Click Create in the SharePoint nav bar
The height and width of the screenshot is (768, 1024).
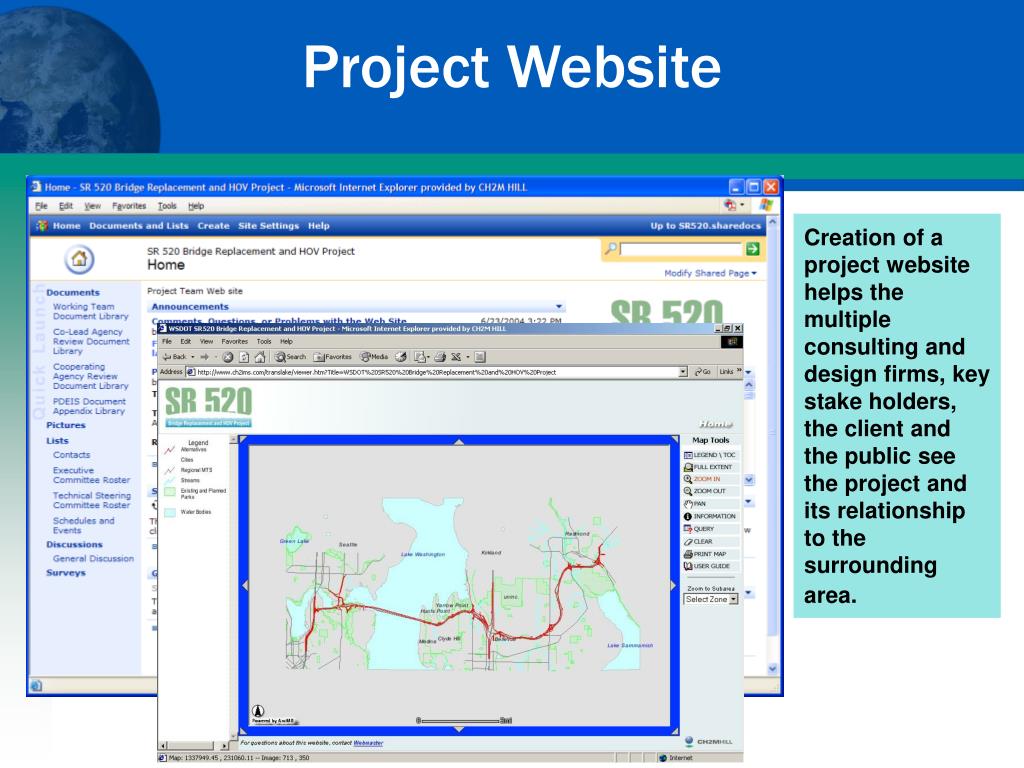pyautogui.click(x=214, y=226)
